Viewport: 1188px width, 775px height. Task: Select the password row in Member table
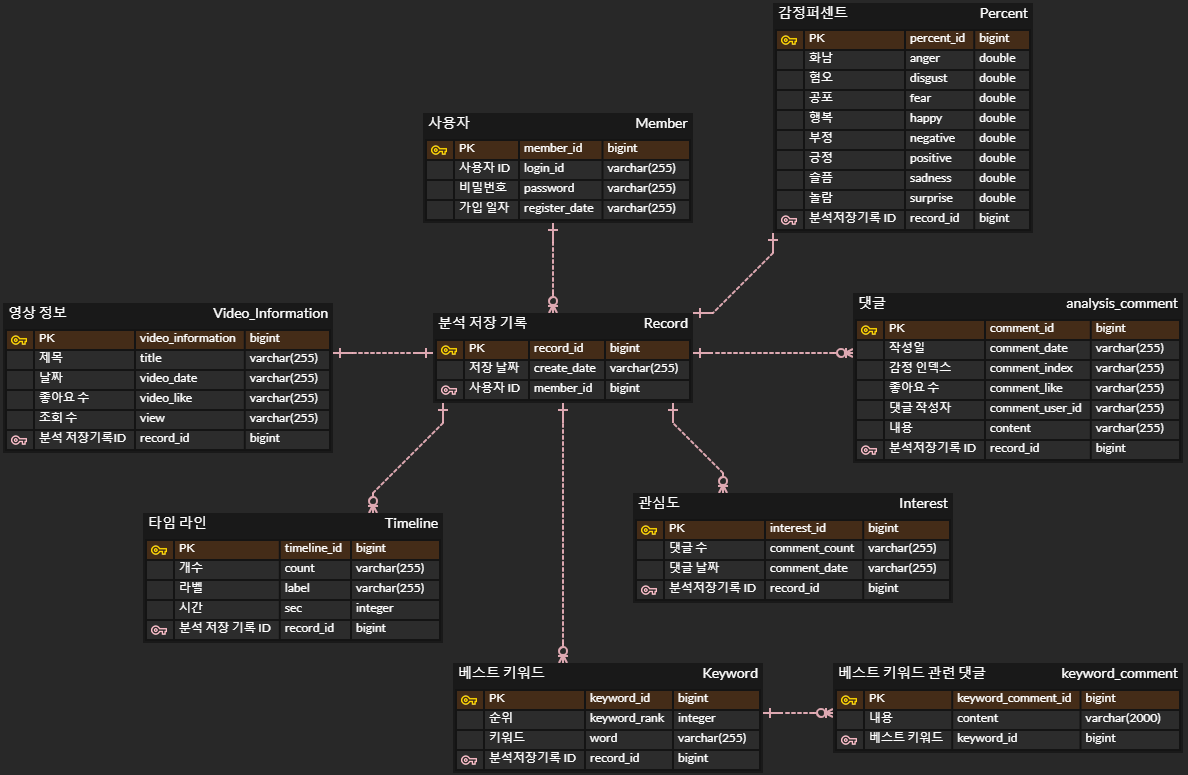coord(558,188)
